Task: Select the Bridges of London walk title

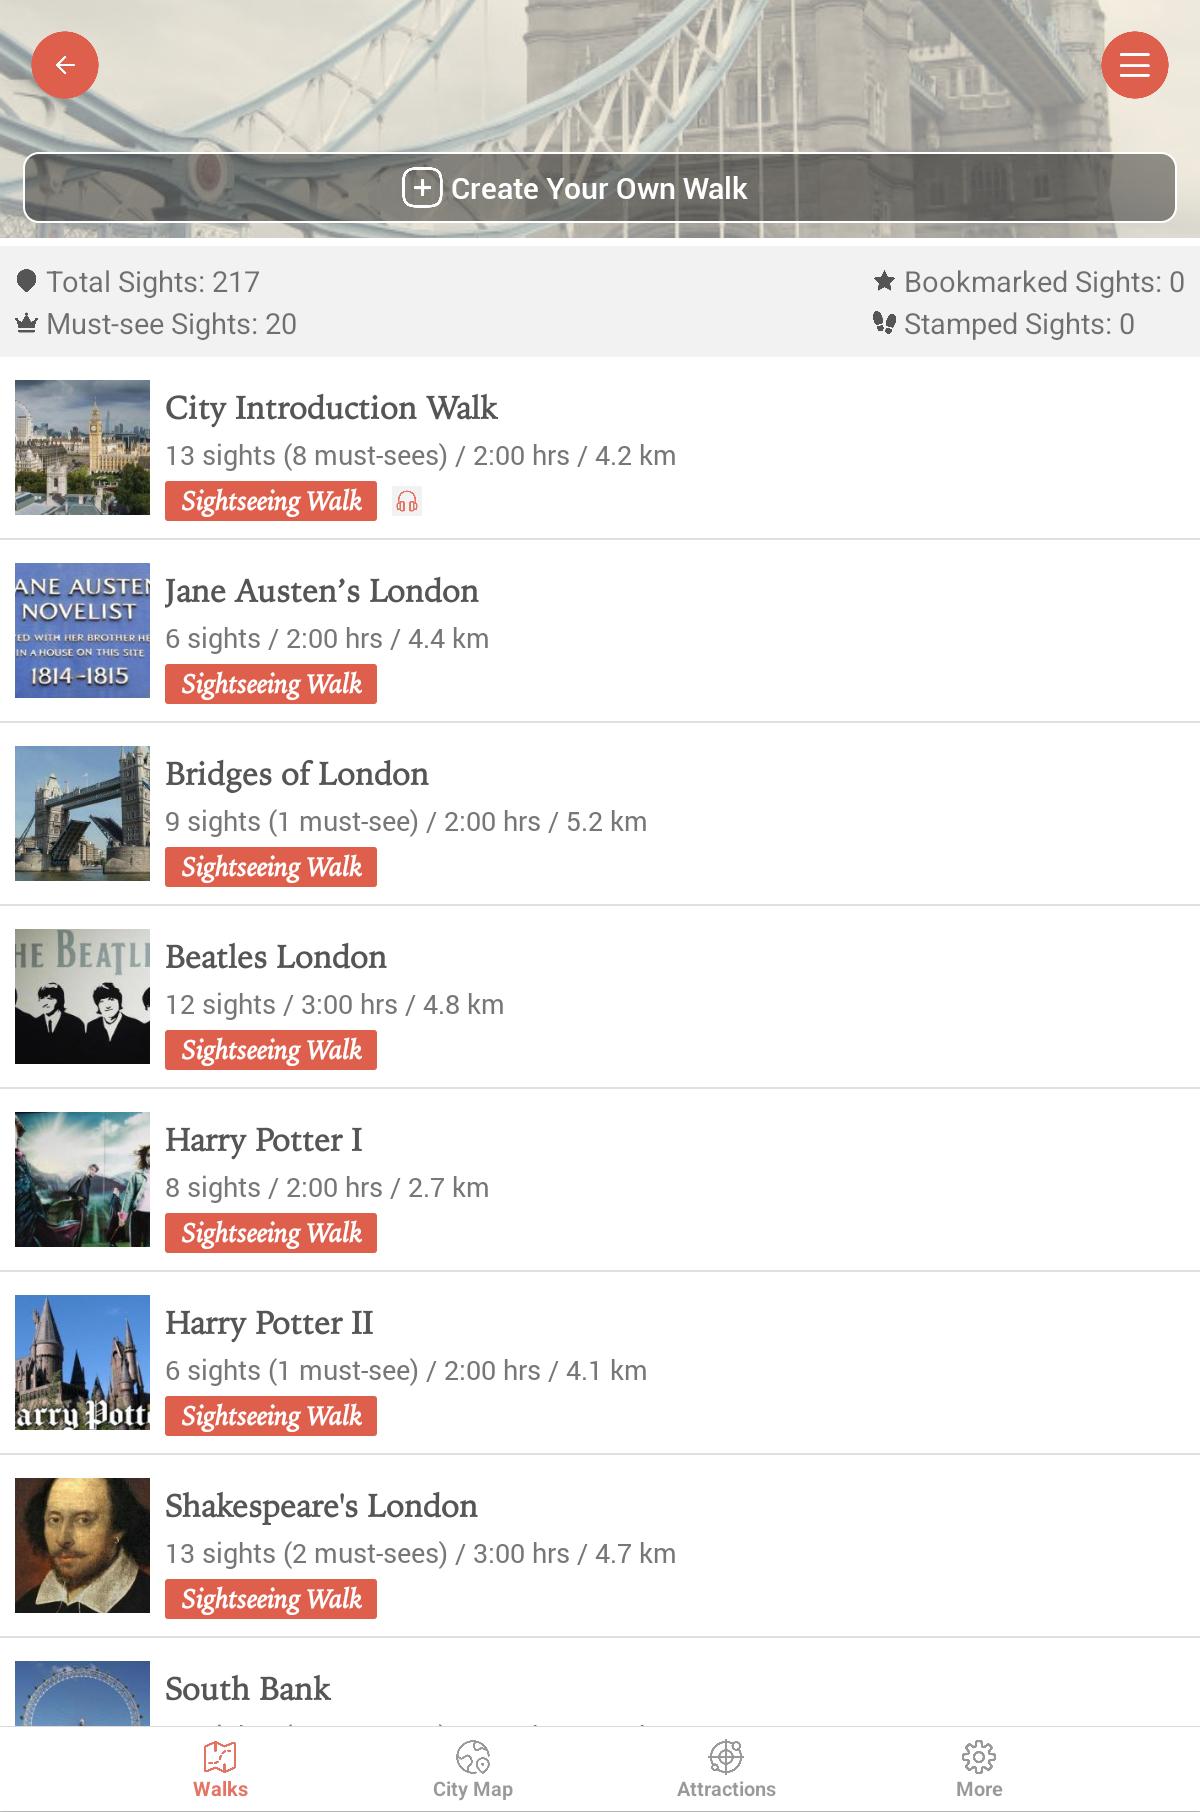Action: coord(297,774)
